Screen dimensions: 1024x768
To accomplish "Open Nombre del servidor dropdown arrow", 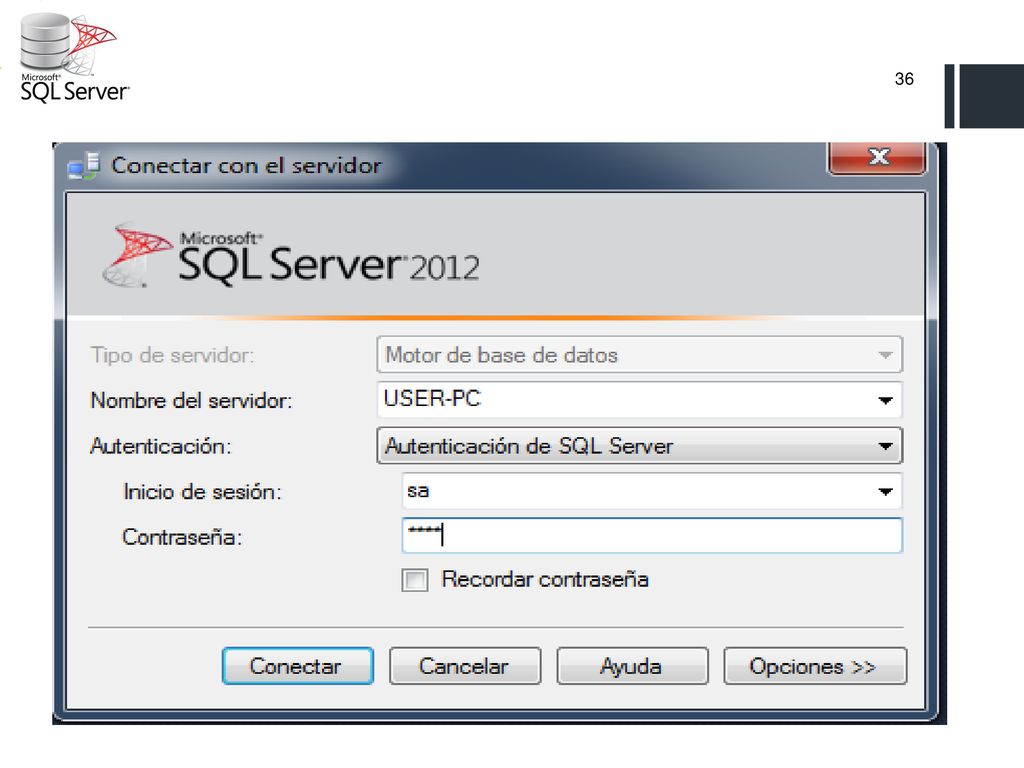I will (x=885, y=400).
